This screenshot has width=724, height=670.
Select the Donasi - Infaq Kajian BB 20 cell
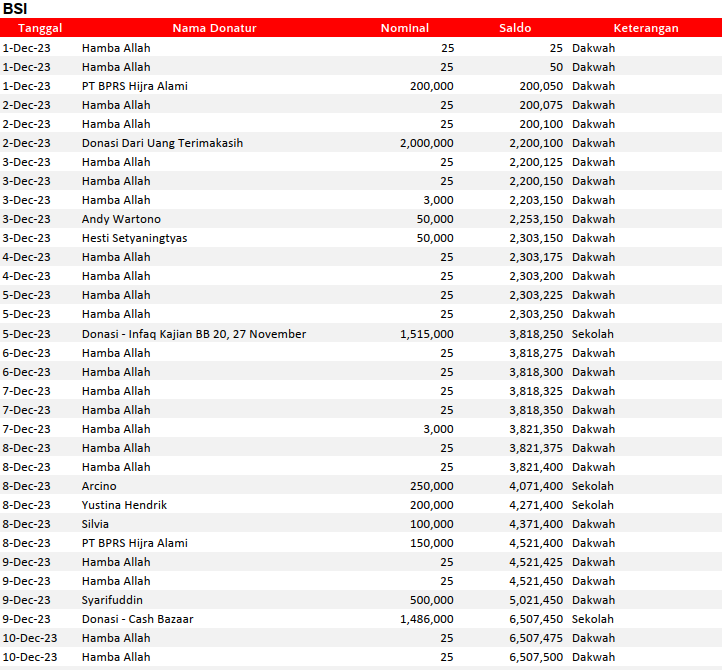(194, 334)
